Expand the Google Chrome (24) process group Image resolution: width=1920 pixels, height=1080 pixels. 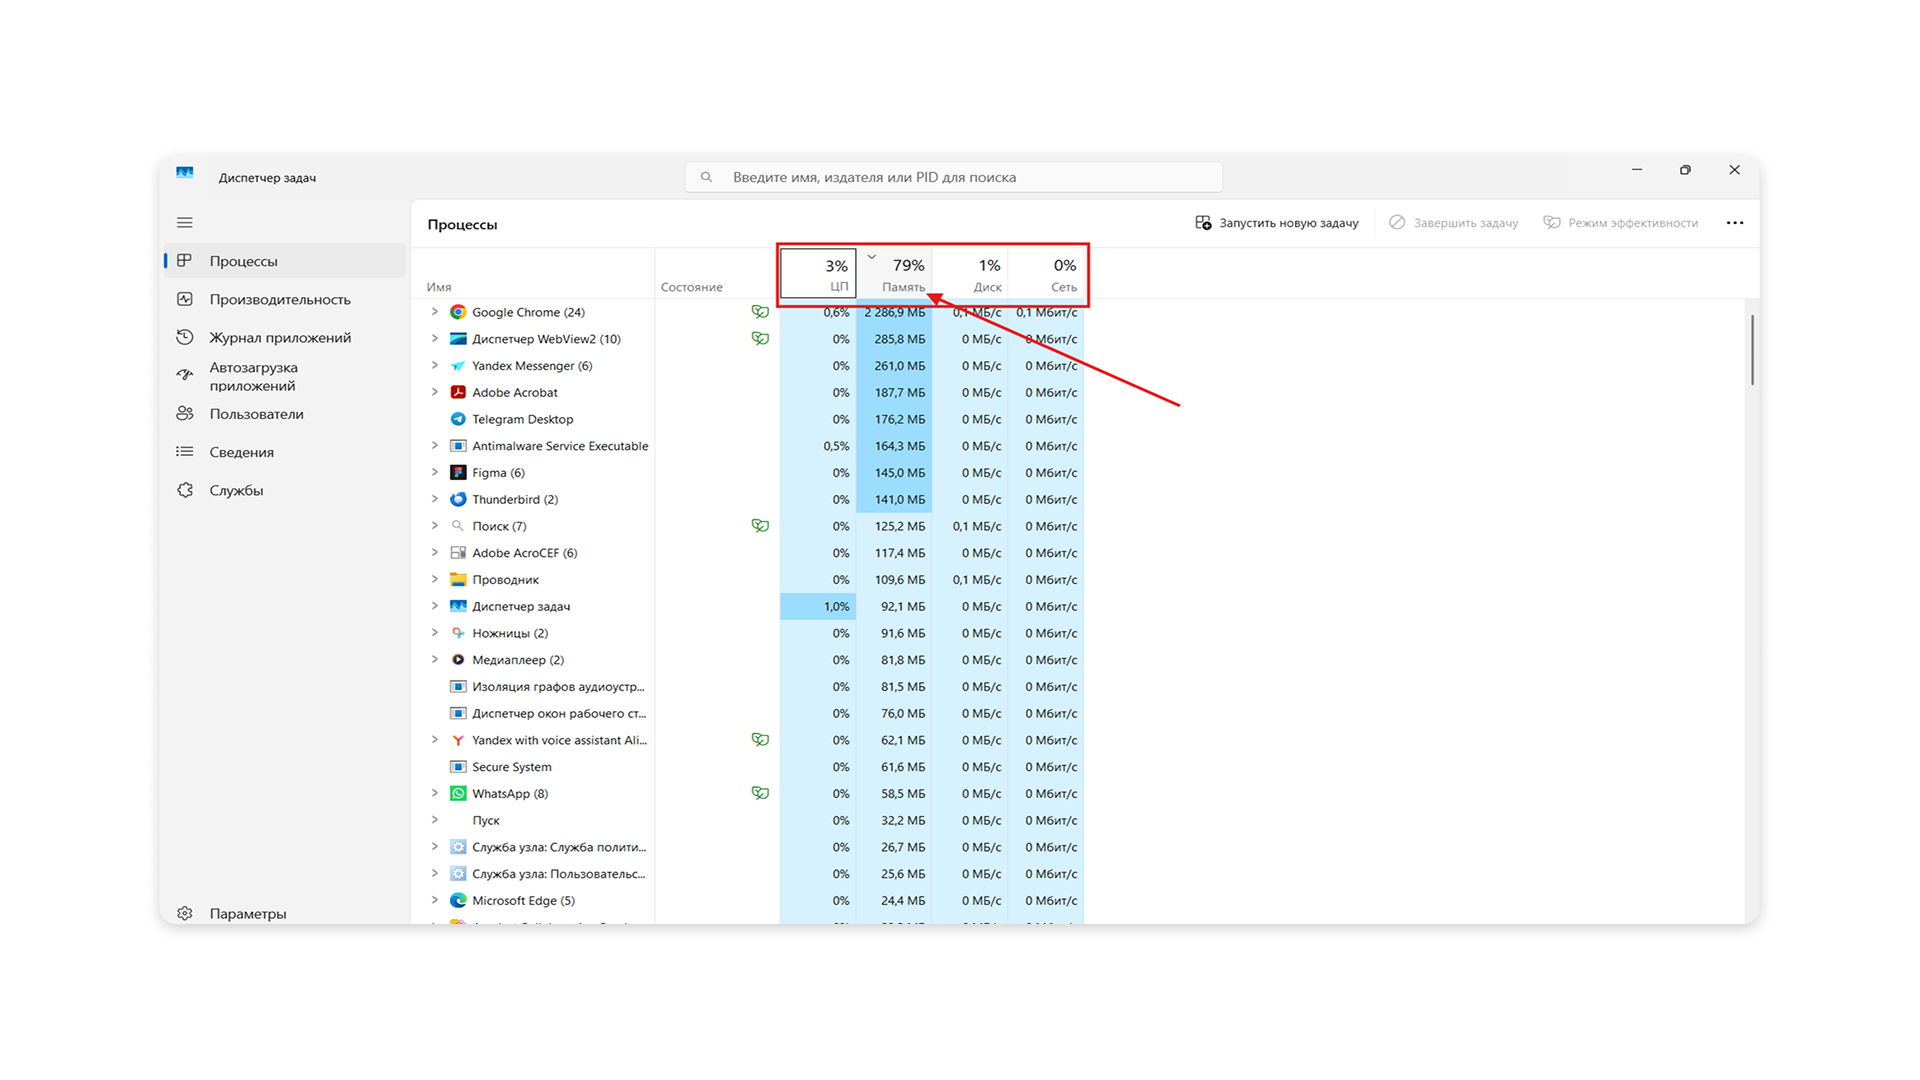[x=435, y=312]
